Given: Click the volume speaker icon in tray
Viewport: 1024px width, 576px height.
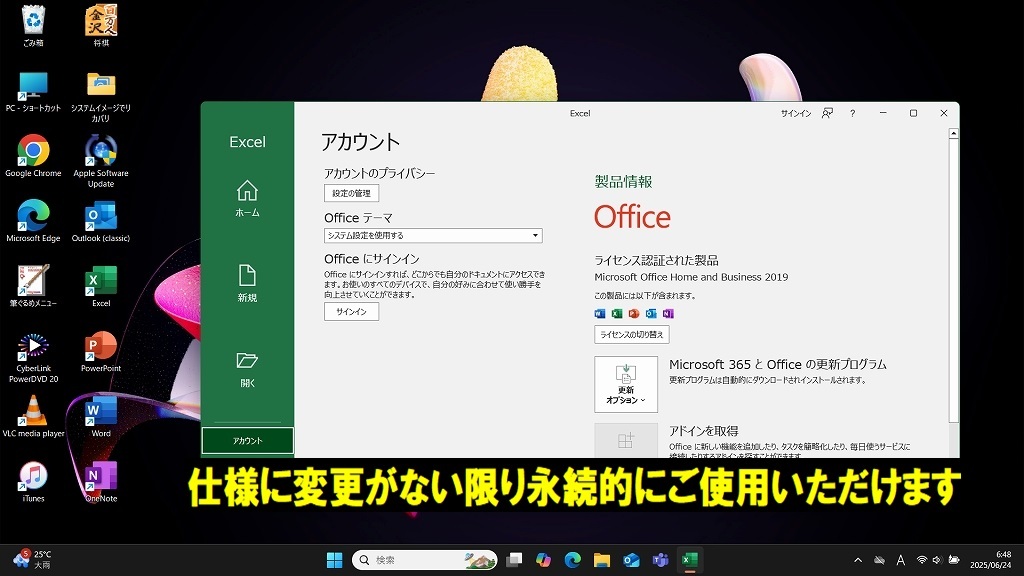Looking at the screenshot, I should [x=936, y=560].
